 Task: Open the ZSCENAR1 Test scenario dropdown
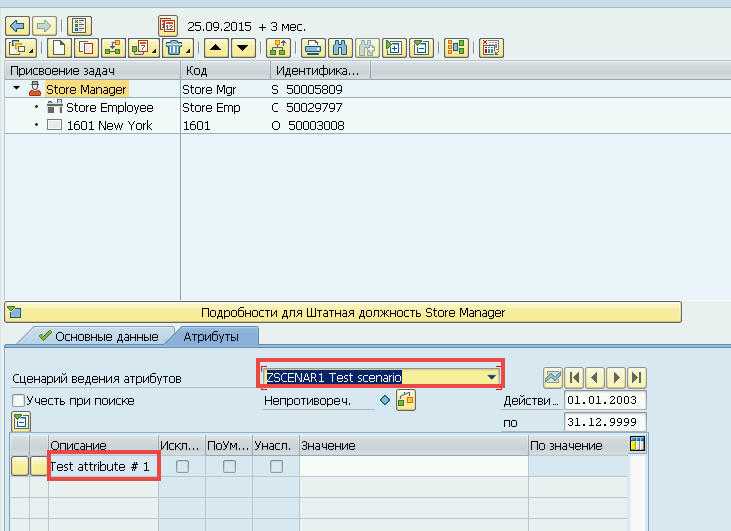491,377
